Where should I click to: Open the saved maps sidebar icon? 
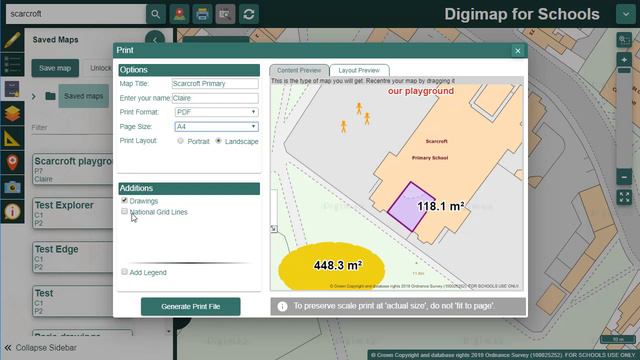pyautogui.click(x=12, y=89)
